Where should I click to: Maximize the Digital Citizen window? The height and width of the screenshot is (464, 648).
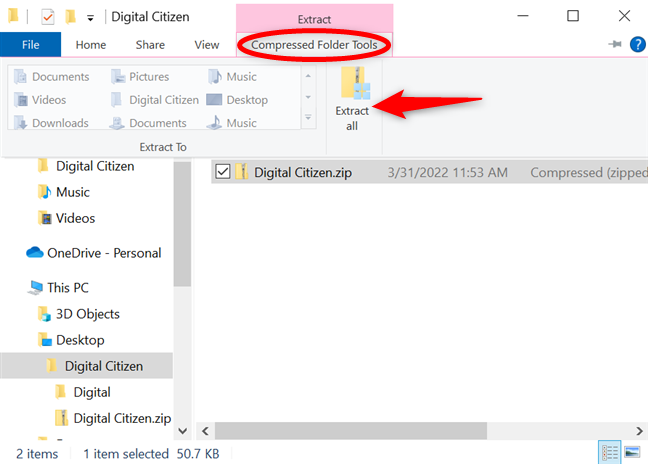573,16
